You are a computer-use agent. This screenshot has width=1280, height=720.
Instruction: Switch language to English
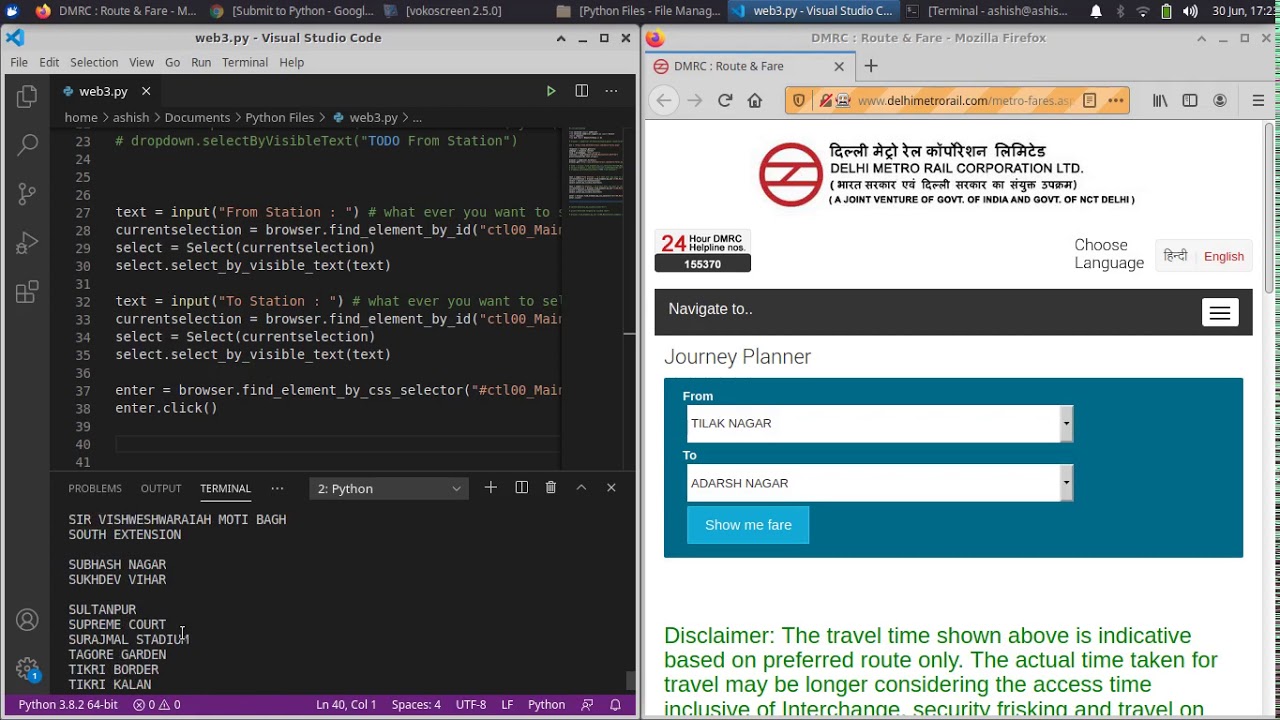pyautogui.click(x=1224, y=257)
